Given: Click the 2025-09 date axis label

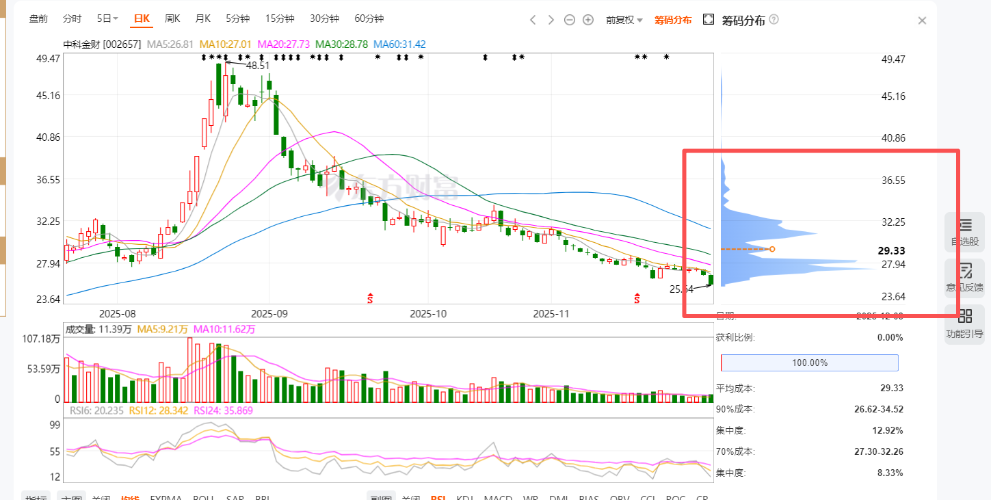Looking at the screenshot, I should (269, 314).
